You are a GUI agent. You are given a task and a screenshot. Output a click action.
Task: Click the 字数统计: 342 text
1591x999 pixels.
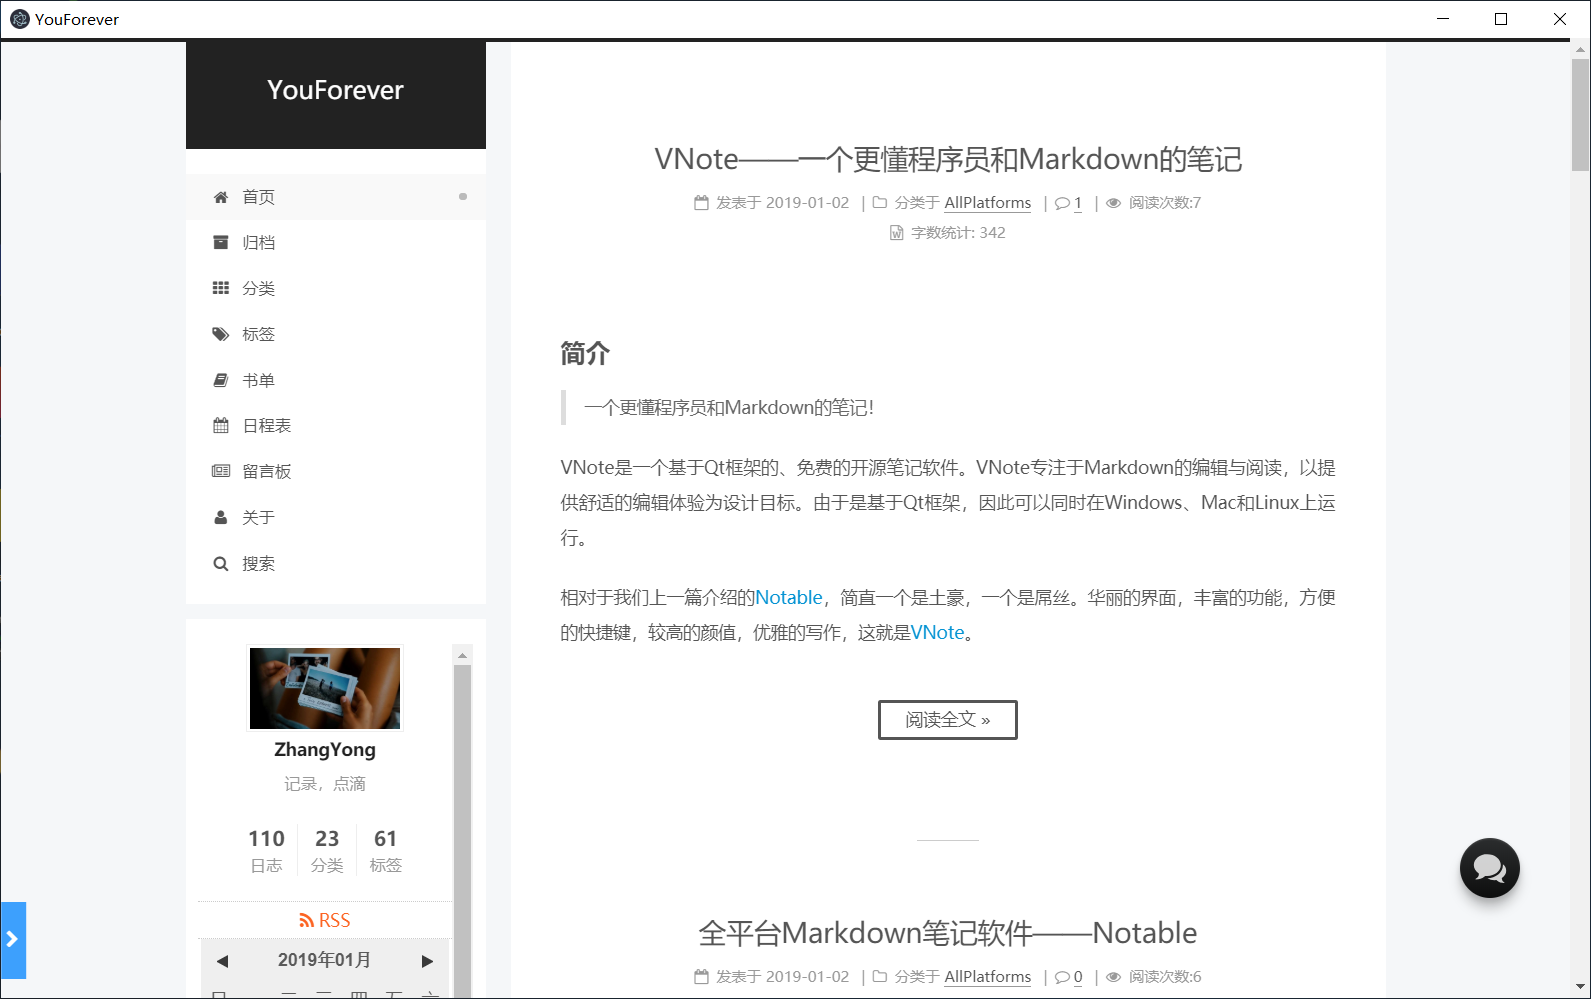[x=958, y=233]
